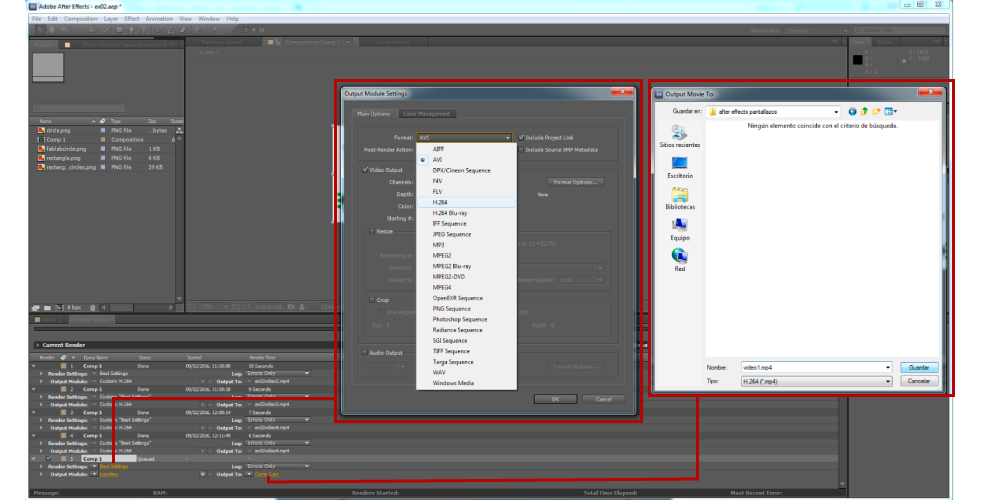Switch to Color Management tab
The height and width of the screenshot is (500, 1000).
[x=427, y=114]
